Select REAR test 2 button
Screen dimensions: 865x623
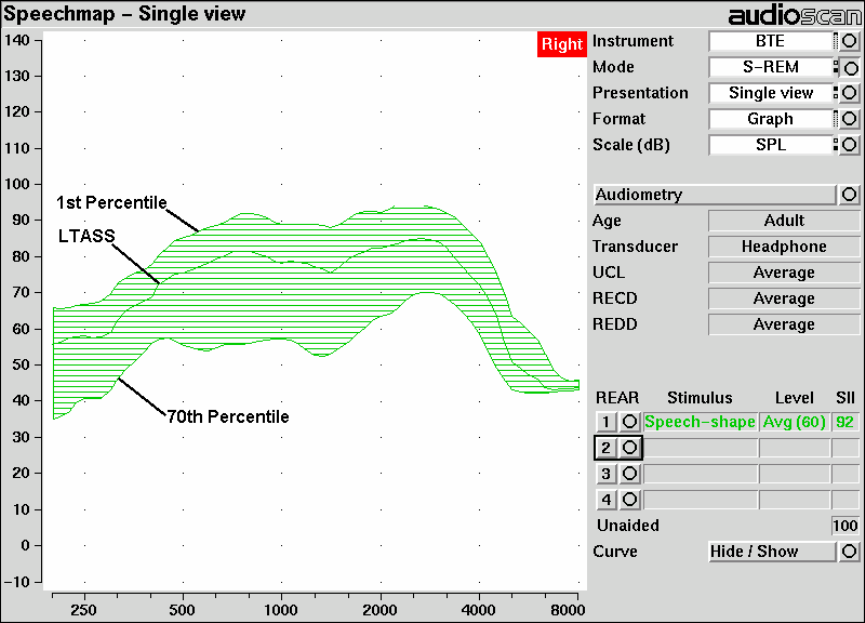pos(606,448)
